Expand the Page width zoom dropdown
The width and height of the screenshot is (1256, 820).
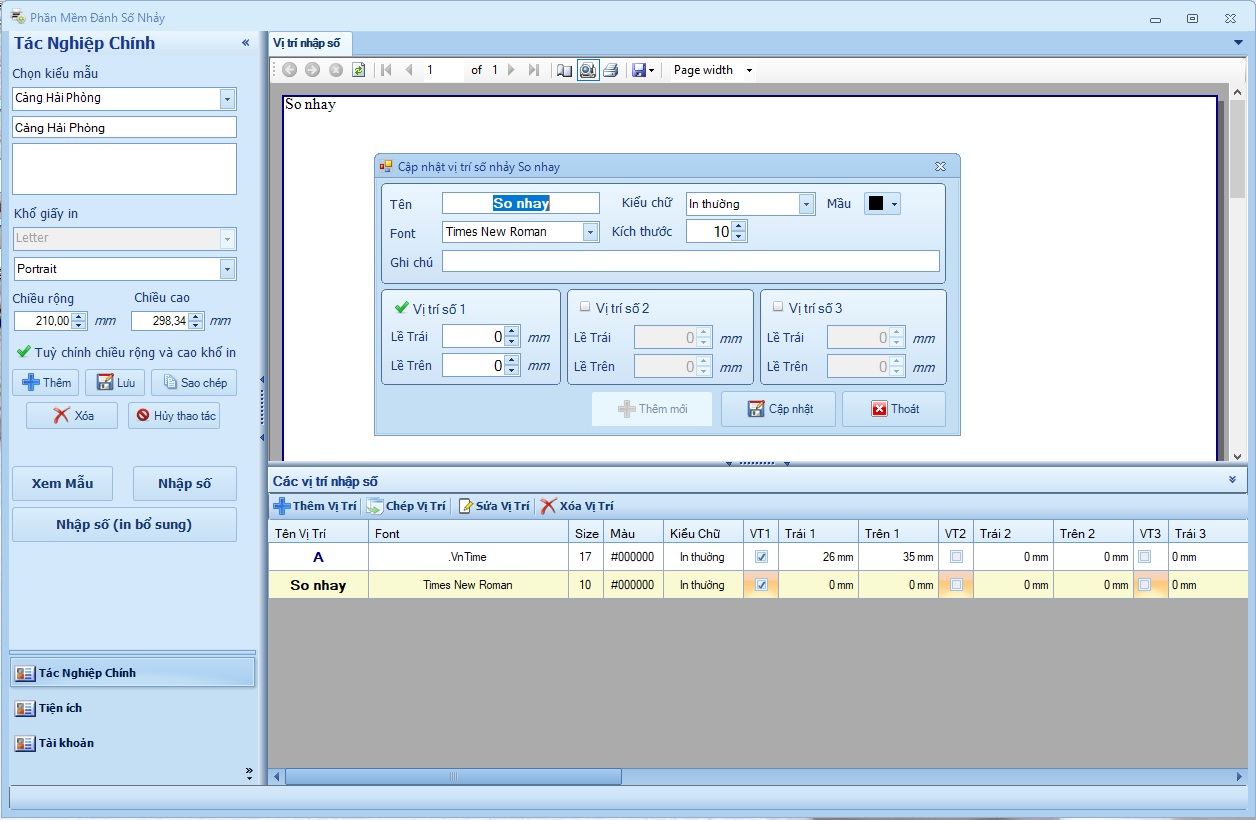pos(749,70)
